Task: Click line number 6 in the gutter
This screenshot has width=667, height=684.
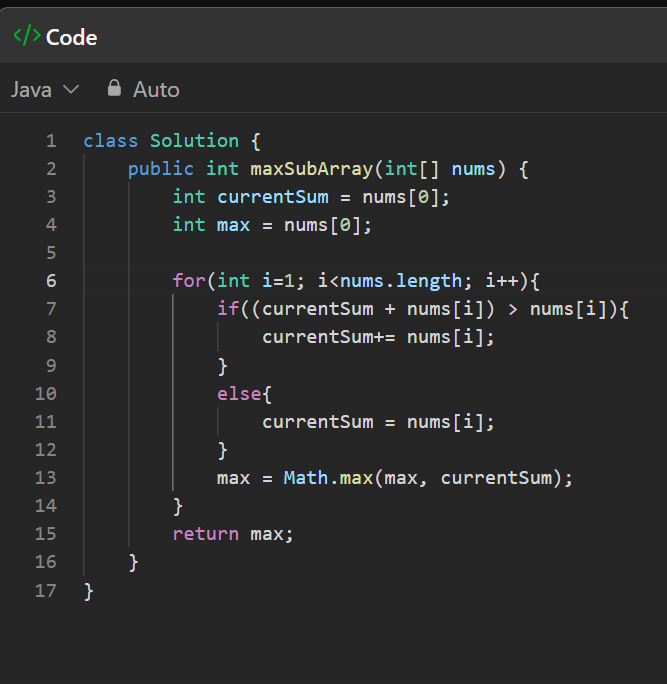Action: [51, 280]
